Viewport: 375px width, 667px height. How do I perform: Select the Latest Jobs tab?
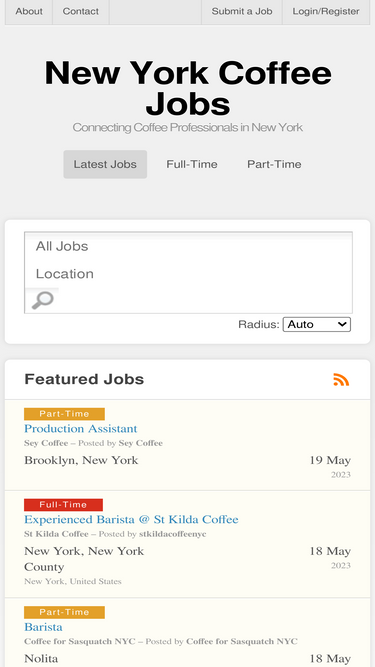(105, 164)
